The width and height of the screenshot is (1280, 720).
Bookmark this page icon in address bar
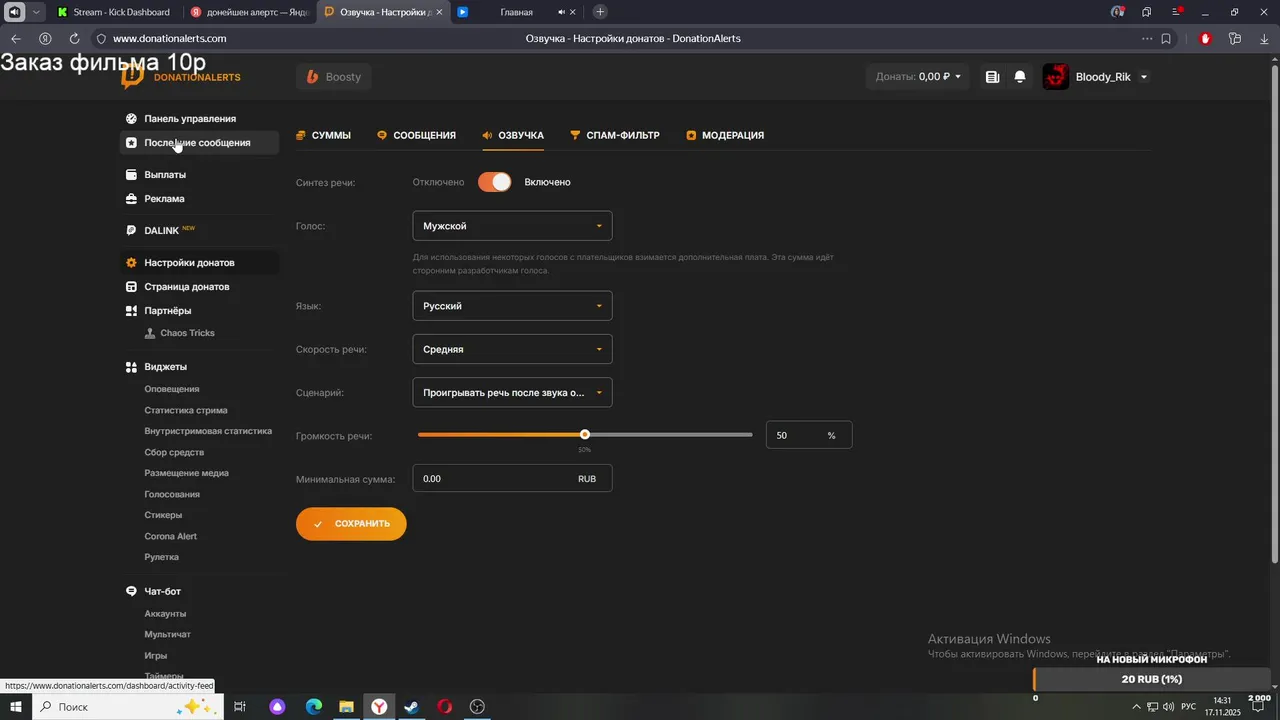(1166, 39)
